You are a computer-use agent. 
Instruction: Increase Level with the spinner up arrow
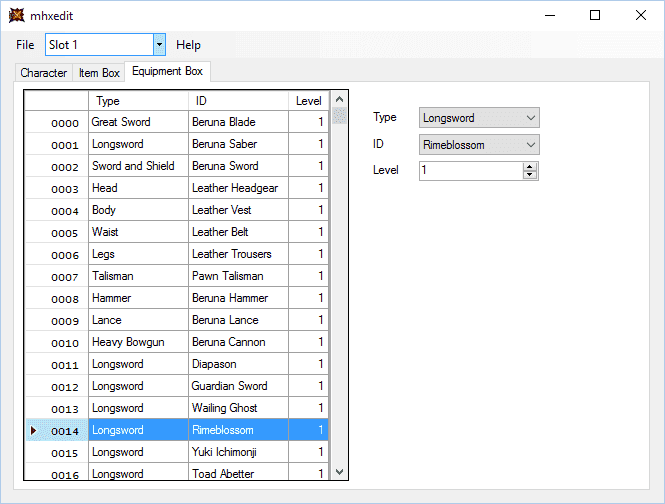[x=529, y=167]
